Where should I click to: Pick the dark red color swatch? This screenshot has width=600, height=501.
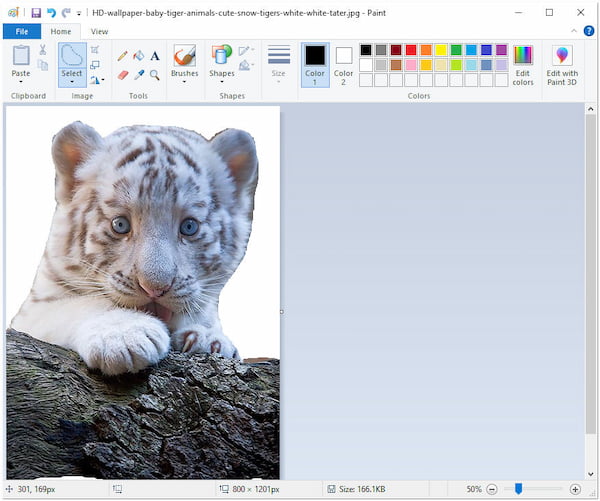pos(396,50)
